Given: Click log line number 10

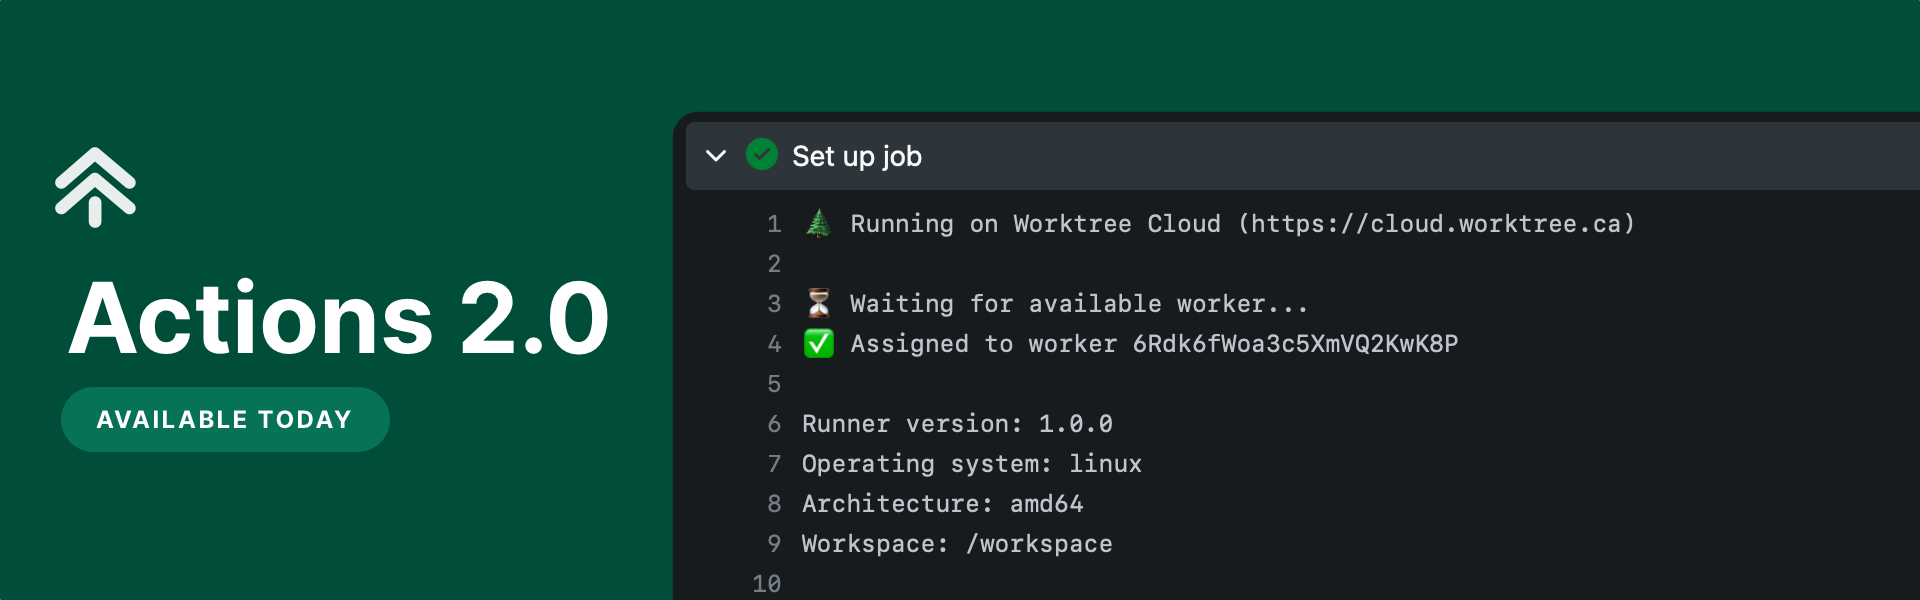Looking at the screenshot, I should coord(767,584).
